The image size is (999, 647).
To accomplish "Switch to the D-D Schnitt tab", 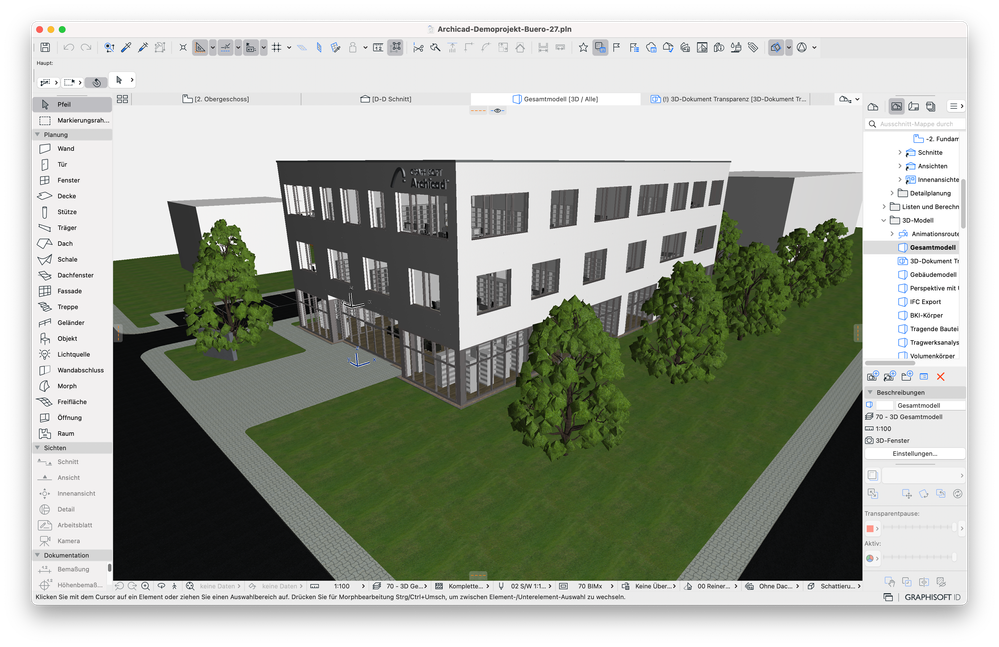I will coord(386,99).
